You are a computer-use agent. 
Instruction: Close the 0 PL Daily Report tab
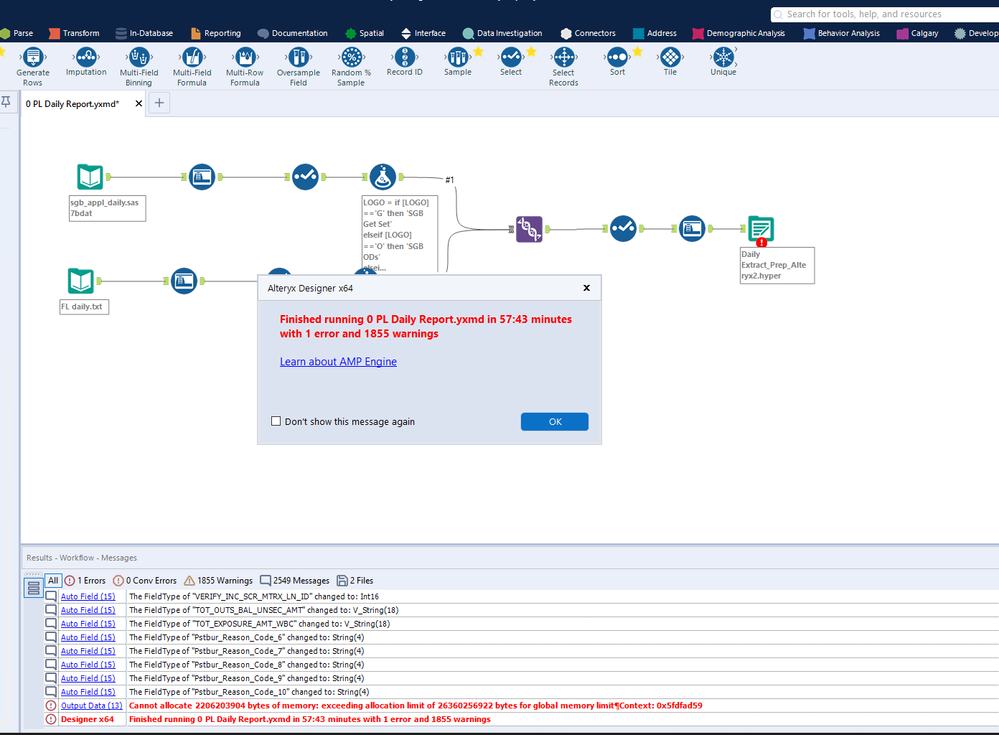[138, 103]
